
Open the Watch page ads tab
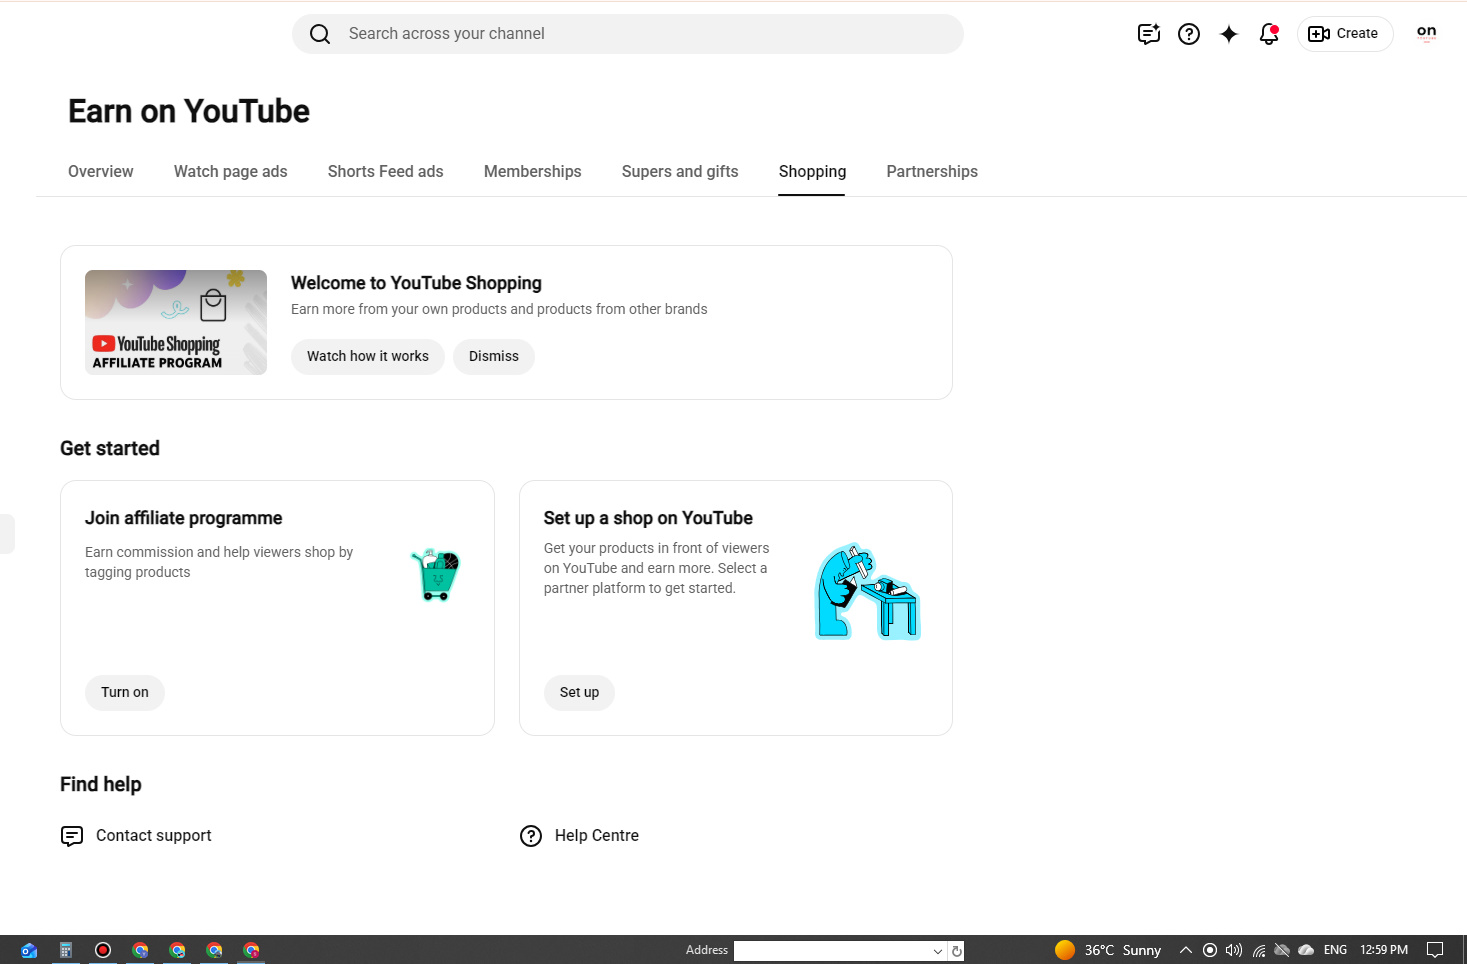click(x=231, y=172)
